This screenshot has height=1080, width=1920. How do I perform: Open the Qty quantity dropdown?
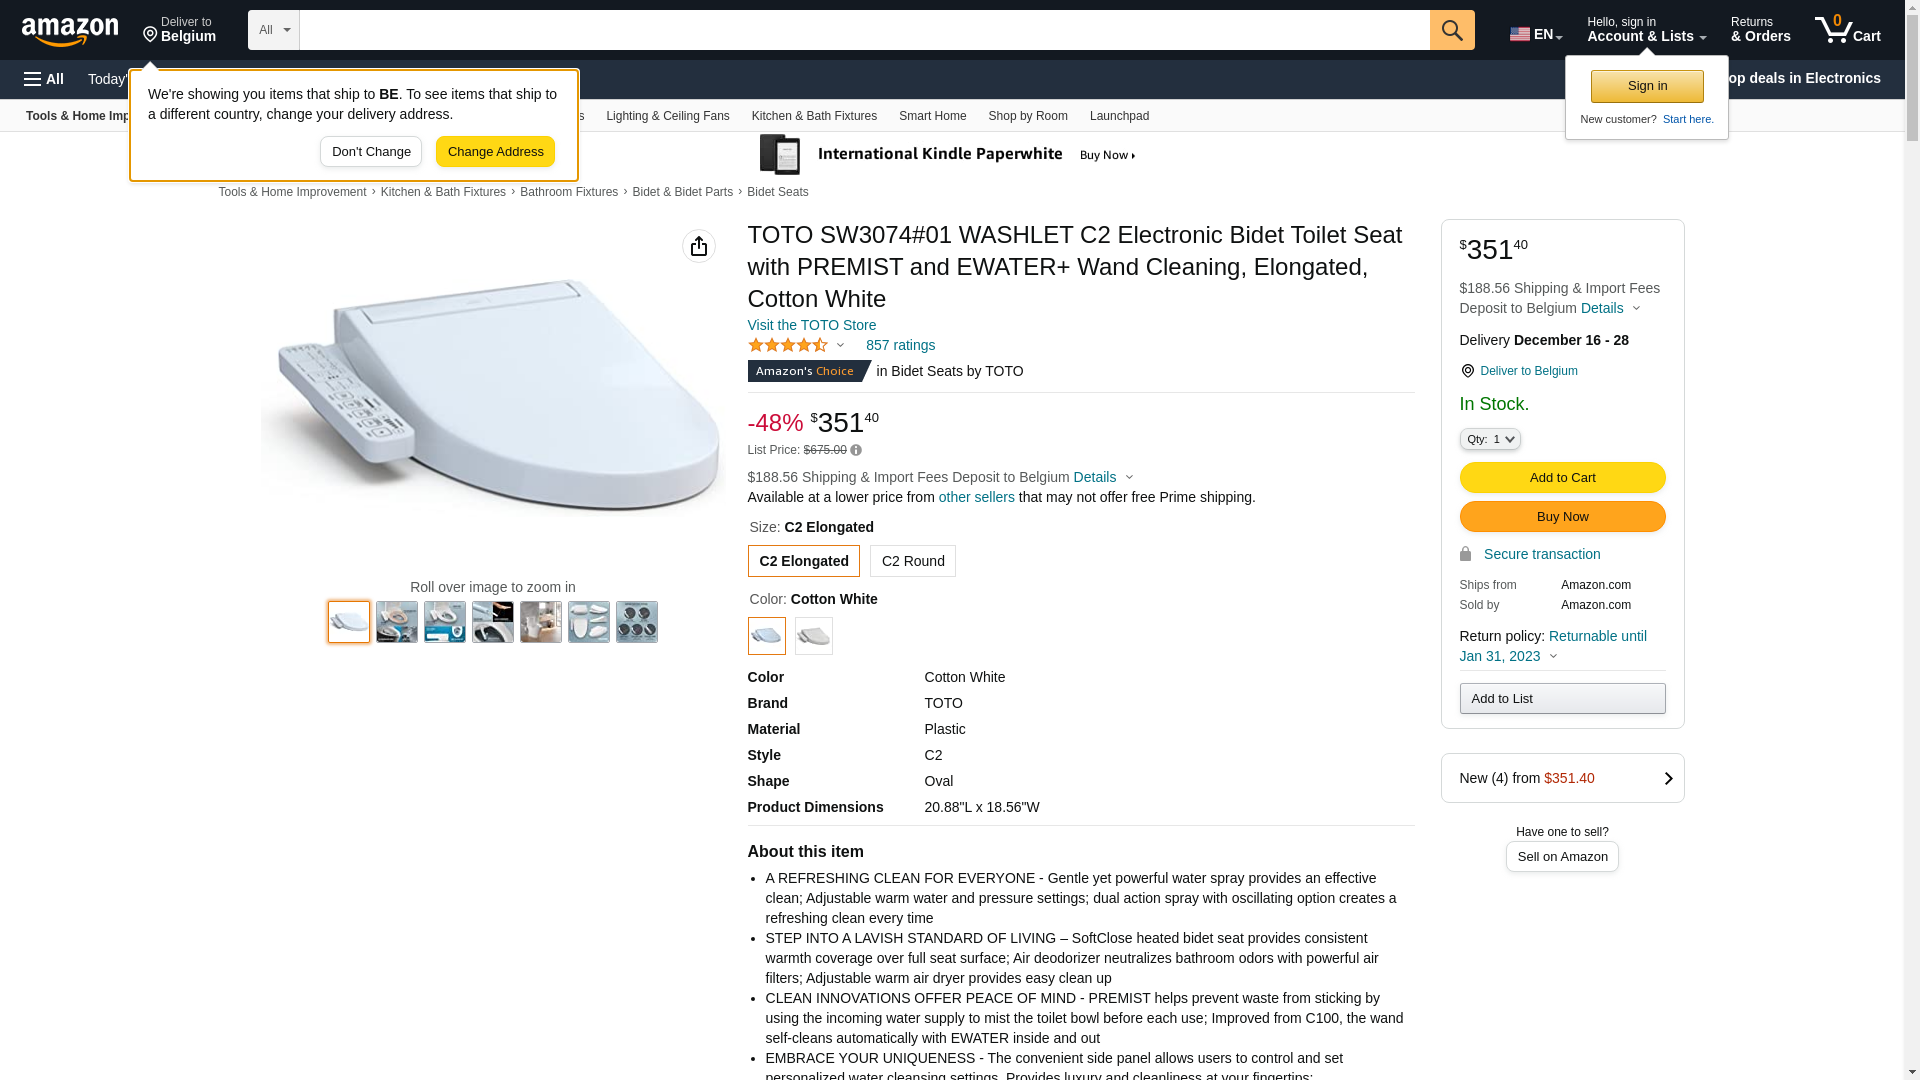1490,439
